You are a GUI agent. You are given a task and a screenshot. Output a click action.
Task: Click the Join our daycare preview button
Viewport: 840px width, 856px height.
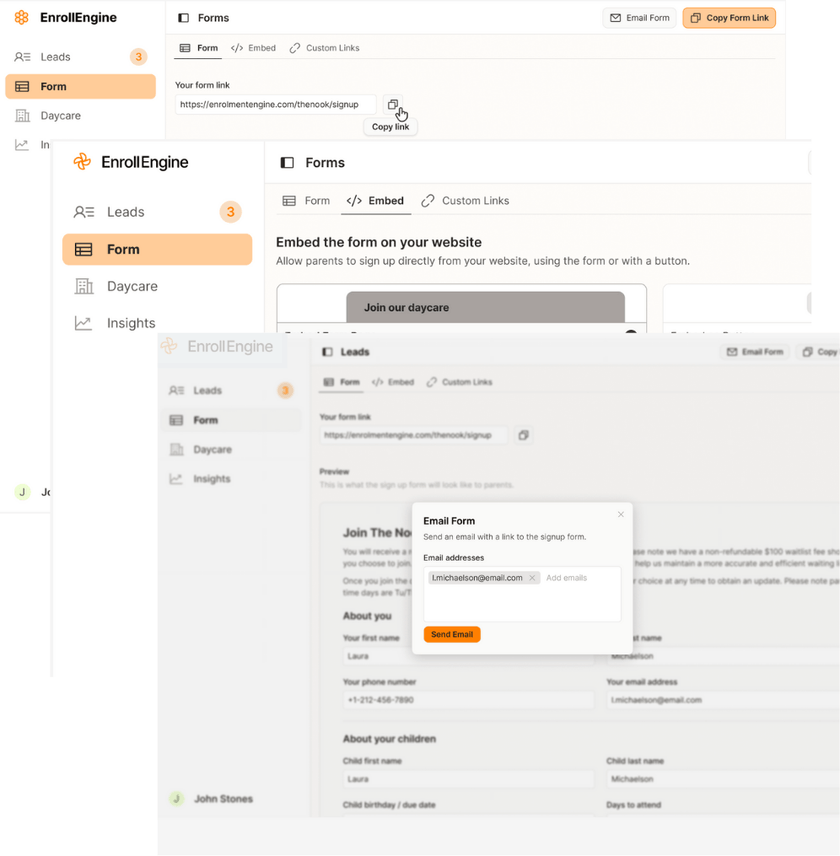coord(485,307)
